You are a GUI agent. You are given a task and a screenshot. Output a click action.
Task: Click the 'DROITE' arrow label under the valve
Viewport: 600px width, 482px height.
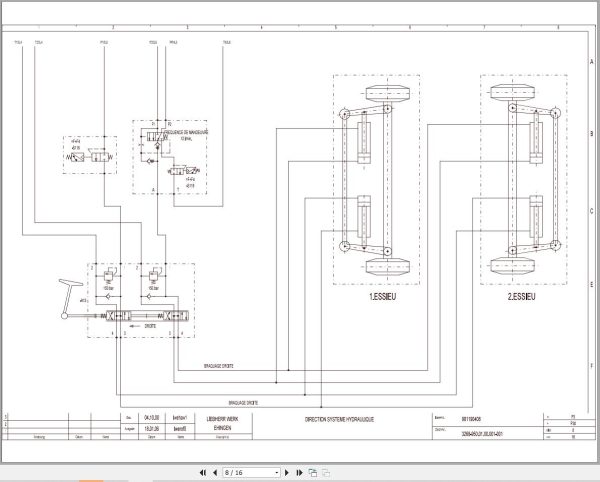150,326
